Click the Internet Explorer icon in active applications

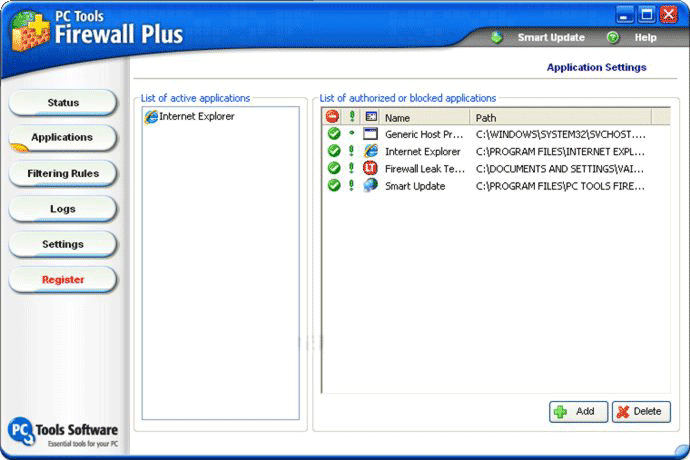[x=151, y=117]
